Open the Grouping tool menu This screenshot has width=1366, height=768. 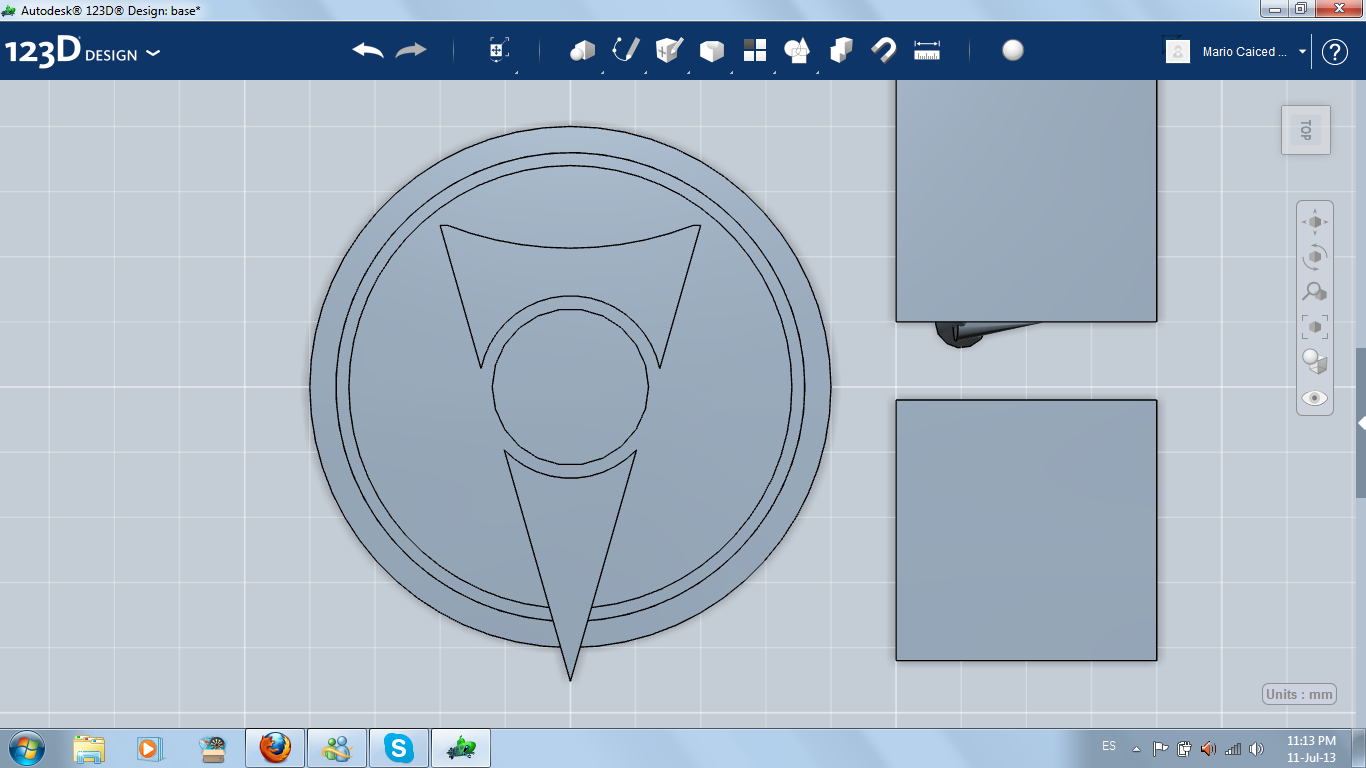(797, 51)
